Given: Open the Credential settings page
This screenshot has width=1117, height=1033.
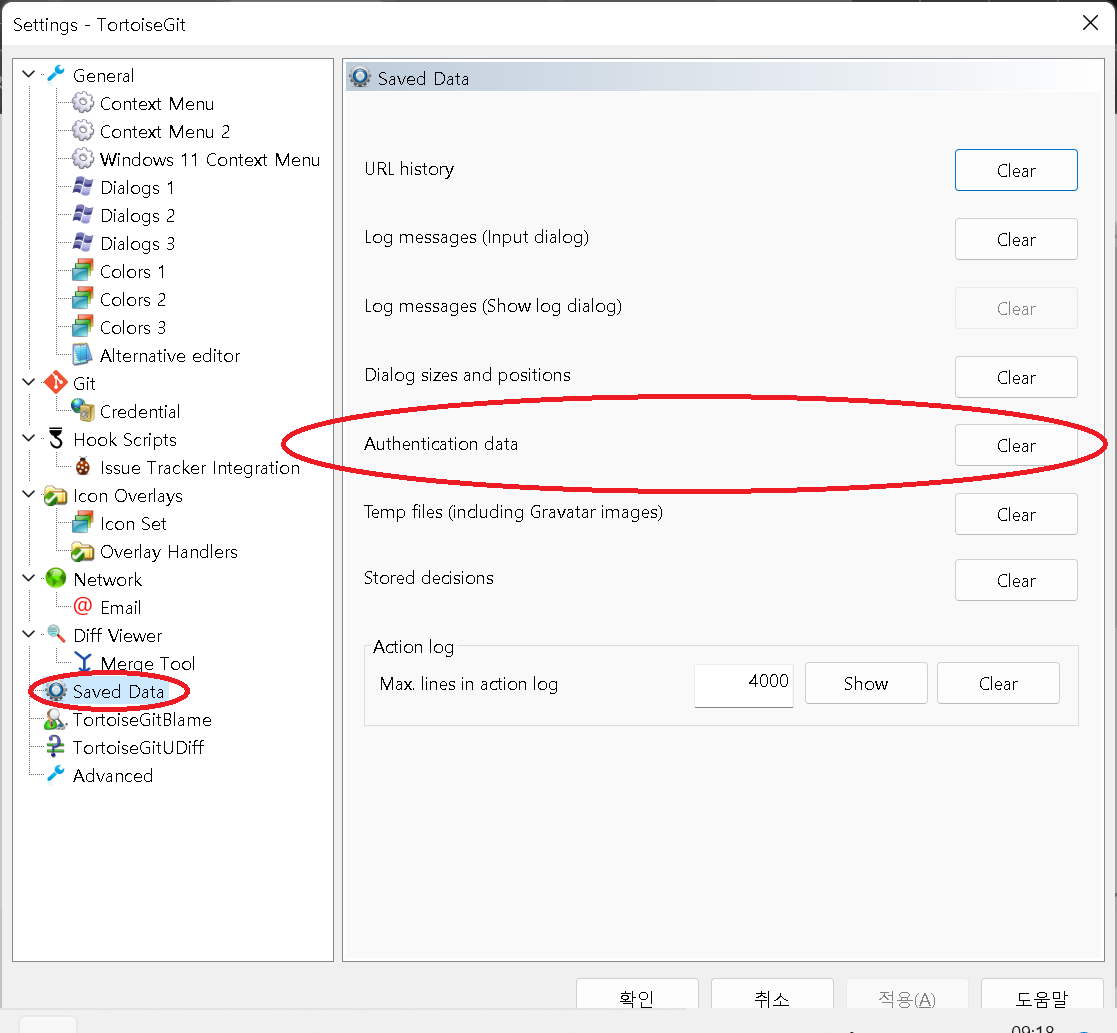Looking at the screenshot, I should [140, 411].
